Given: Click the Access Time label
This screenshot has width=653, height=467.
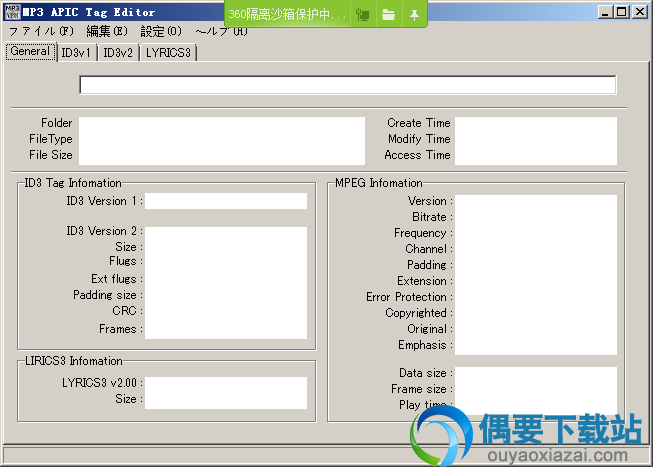Looking at the screenshot, I should (x=418, y=155).
